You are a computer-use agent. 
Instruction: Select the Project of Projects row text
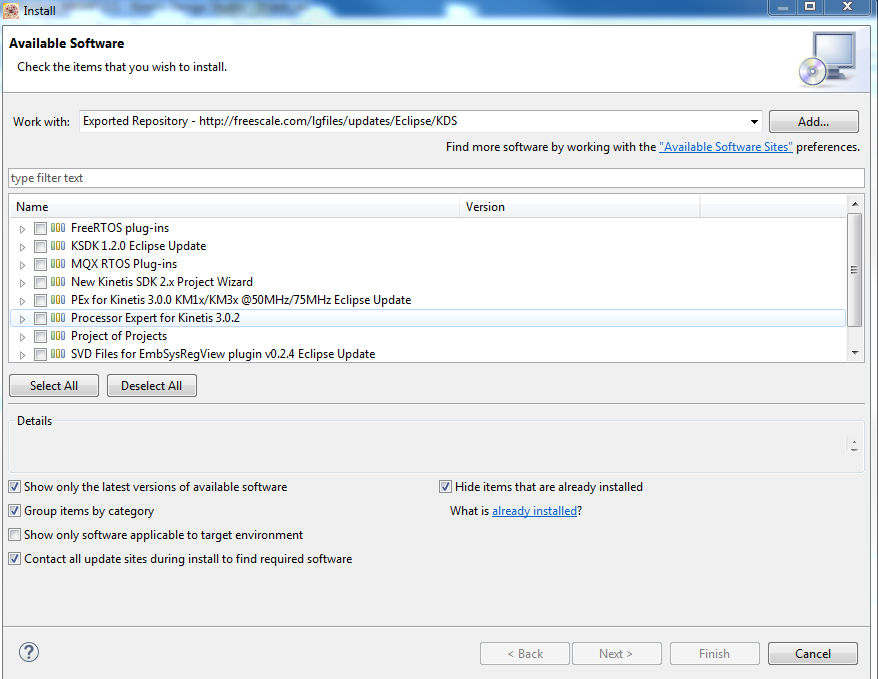tap(119, 336)
